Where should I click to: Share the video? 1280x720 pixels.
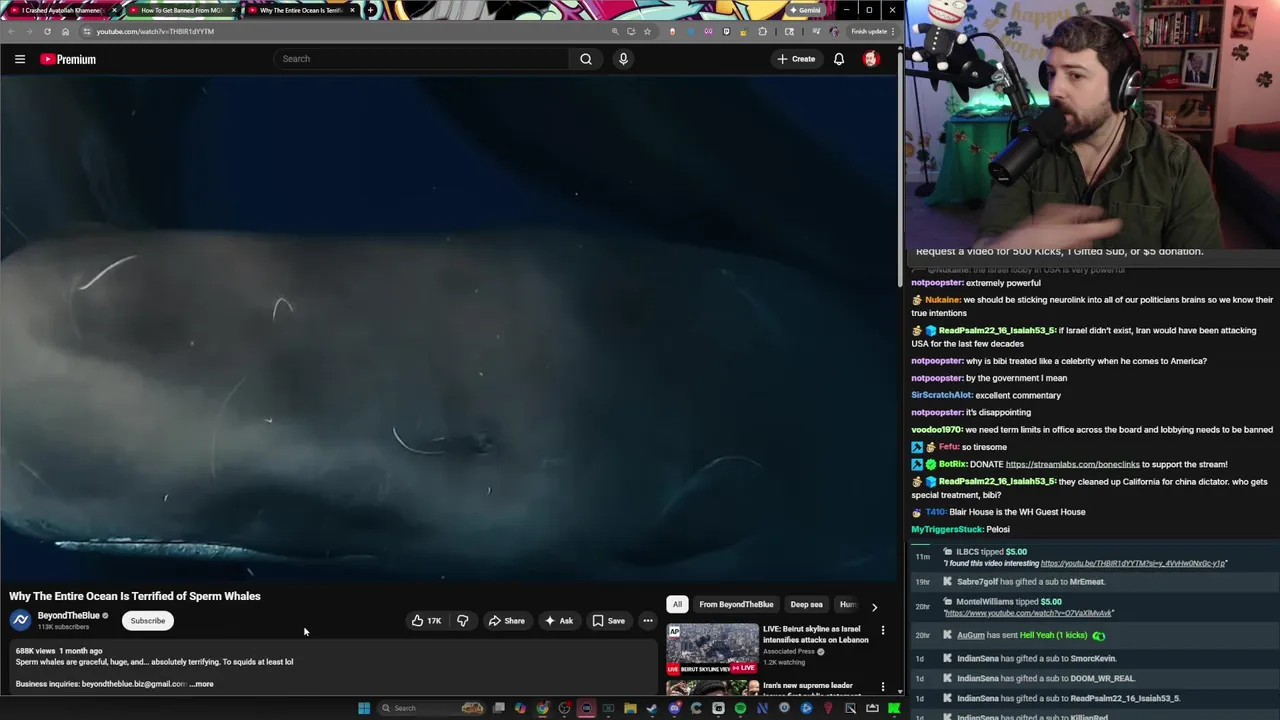[x=506, y=621]
